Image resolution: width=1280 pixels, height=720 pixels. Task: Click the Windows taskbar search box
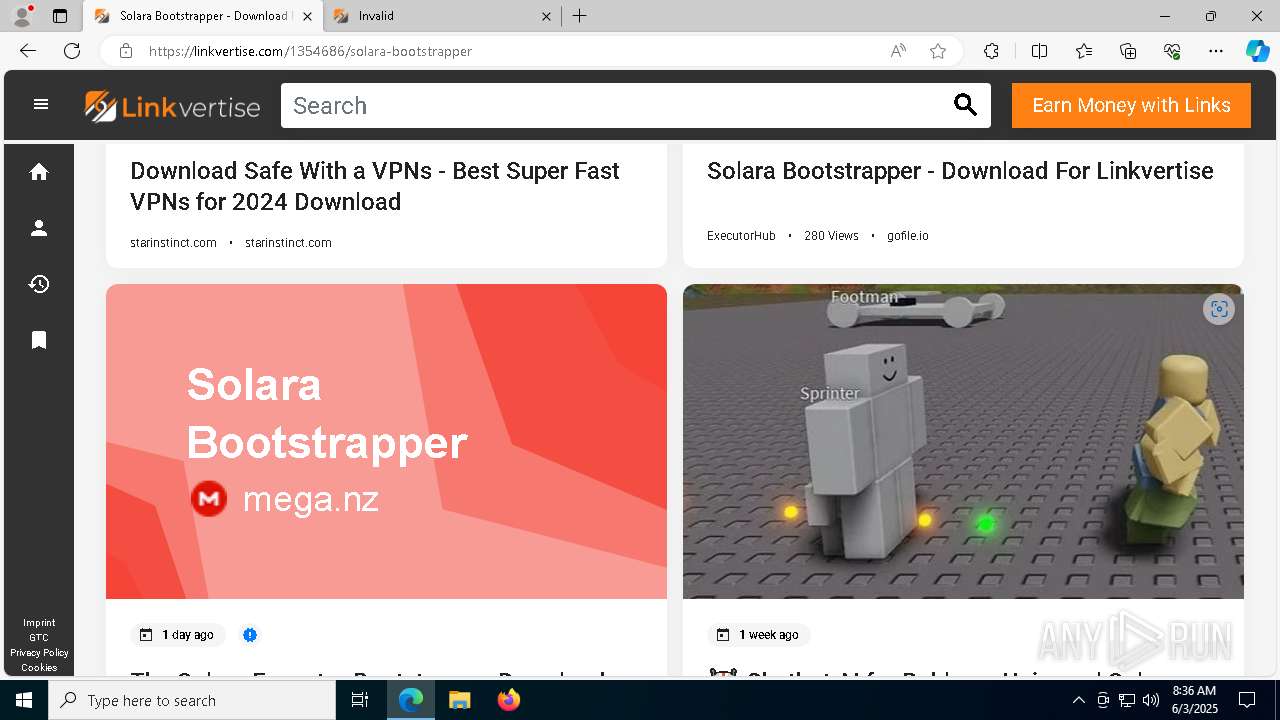tap(192, 700)
